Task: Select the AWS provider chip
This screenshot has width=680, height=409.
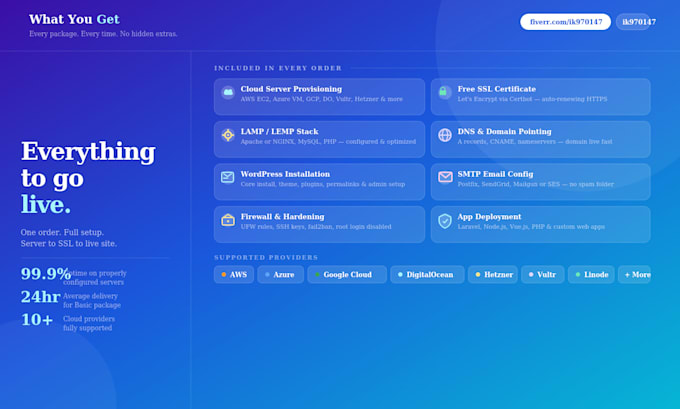Action: tap(234, 275)
